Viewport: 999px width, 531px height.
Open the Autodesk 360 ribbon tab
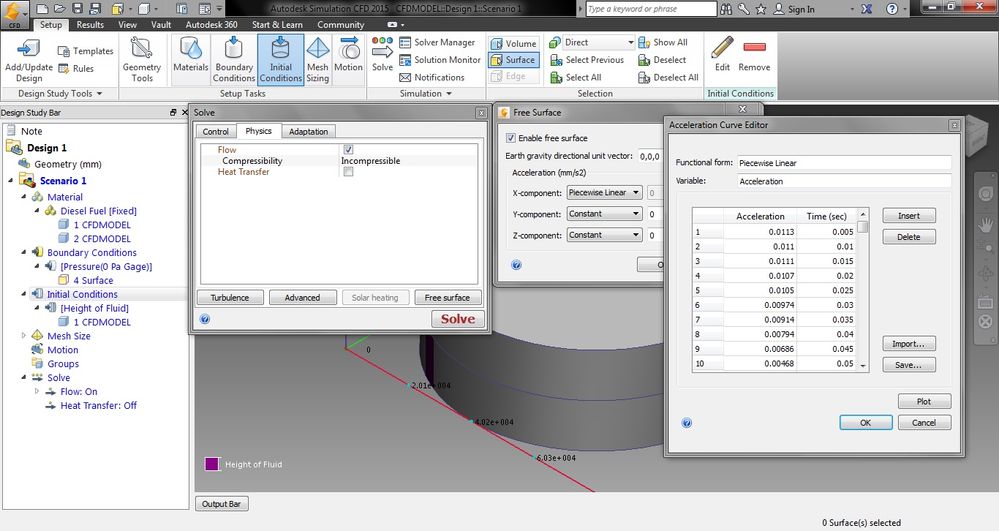pyautogui.click(x=212, y=25)
